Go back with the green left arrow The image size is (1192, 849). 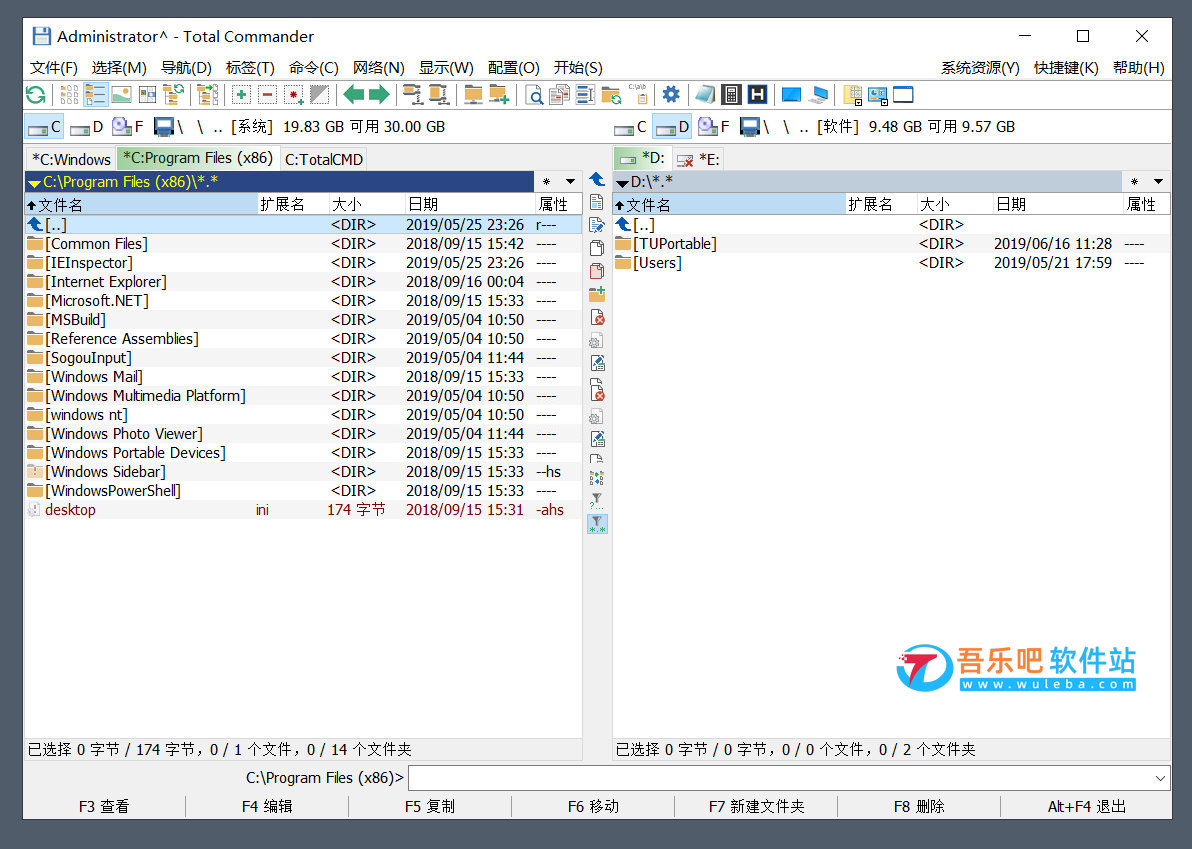353,95
